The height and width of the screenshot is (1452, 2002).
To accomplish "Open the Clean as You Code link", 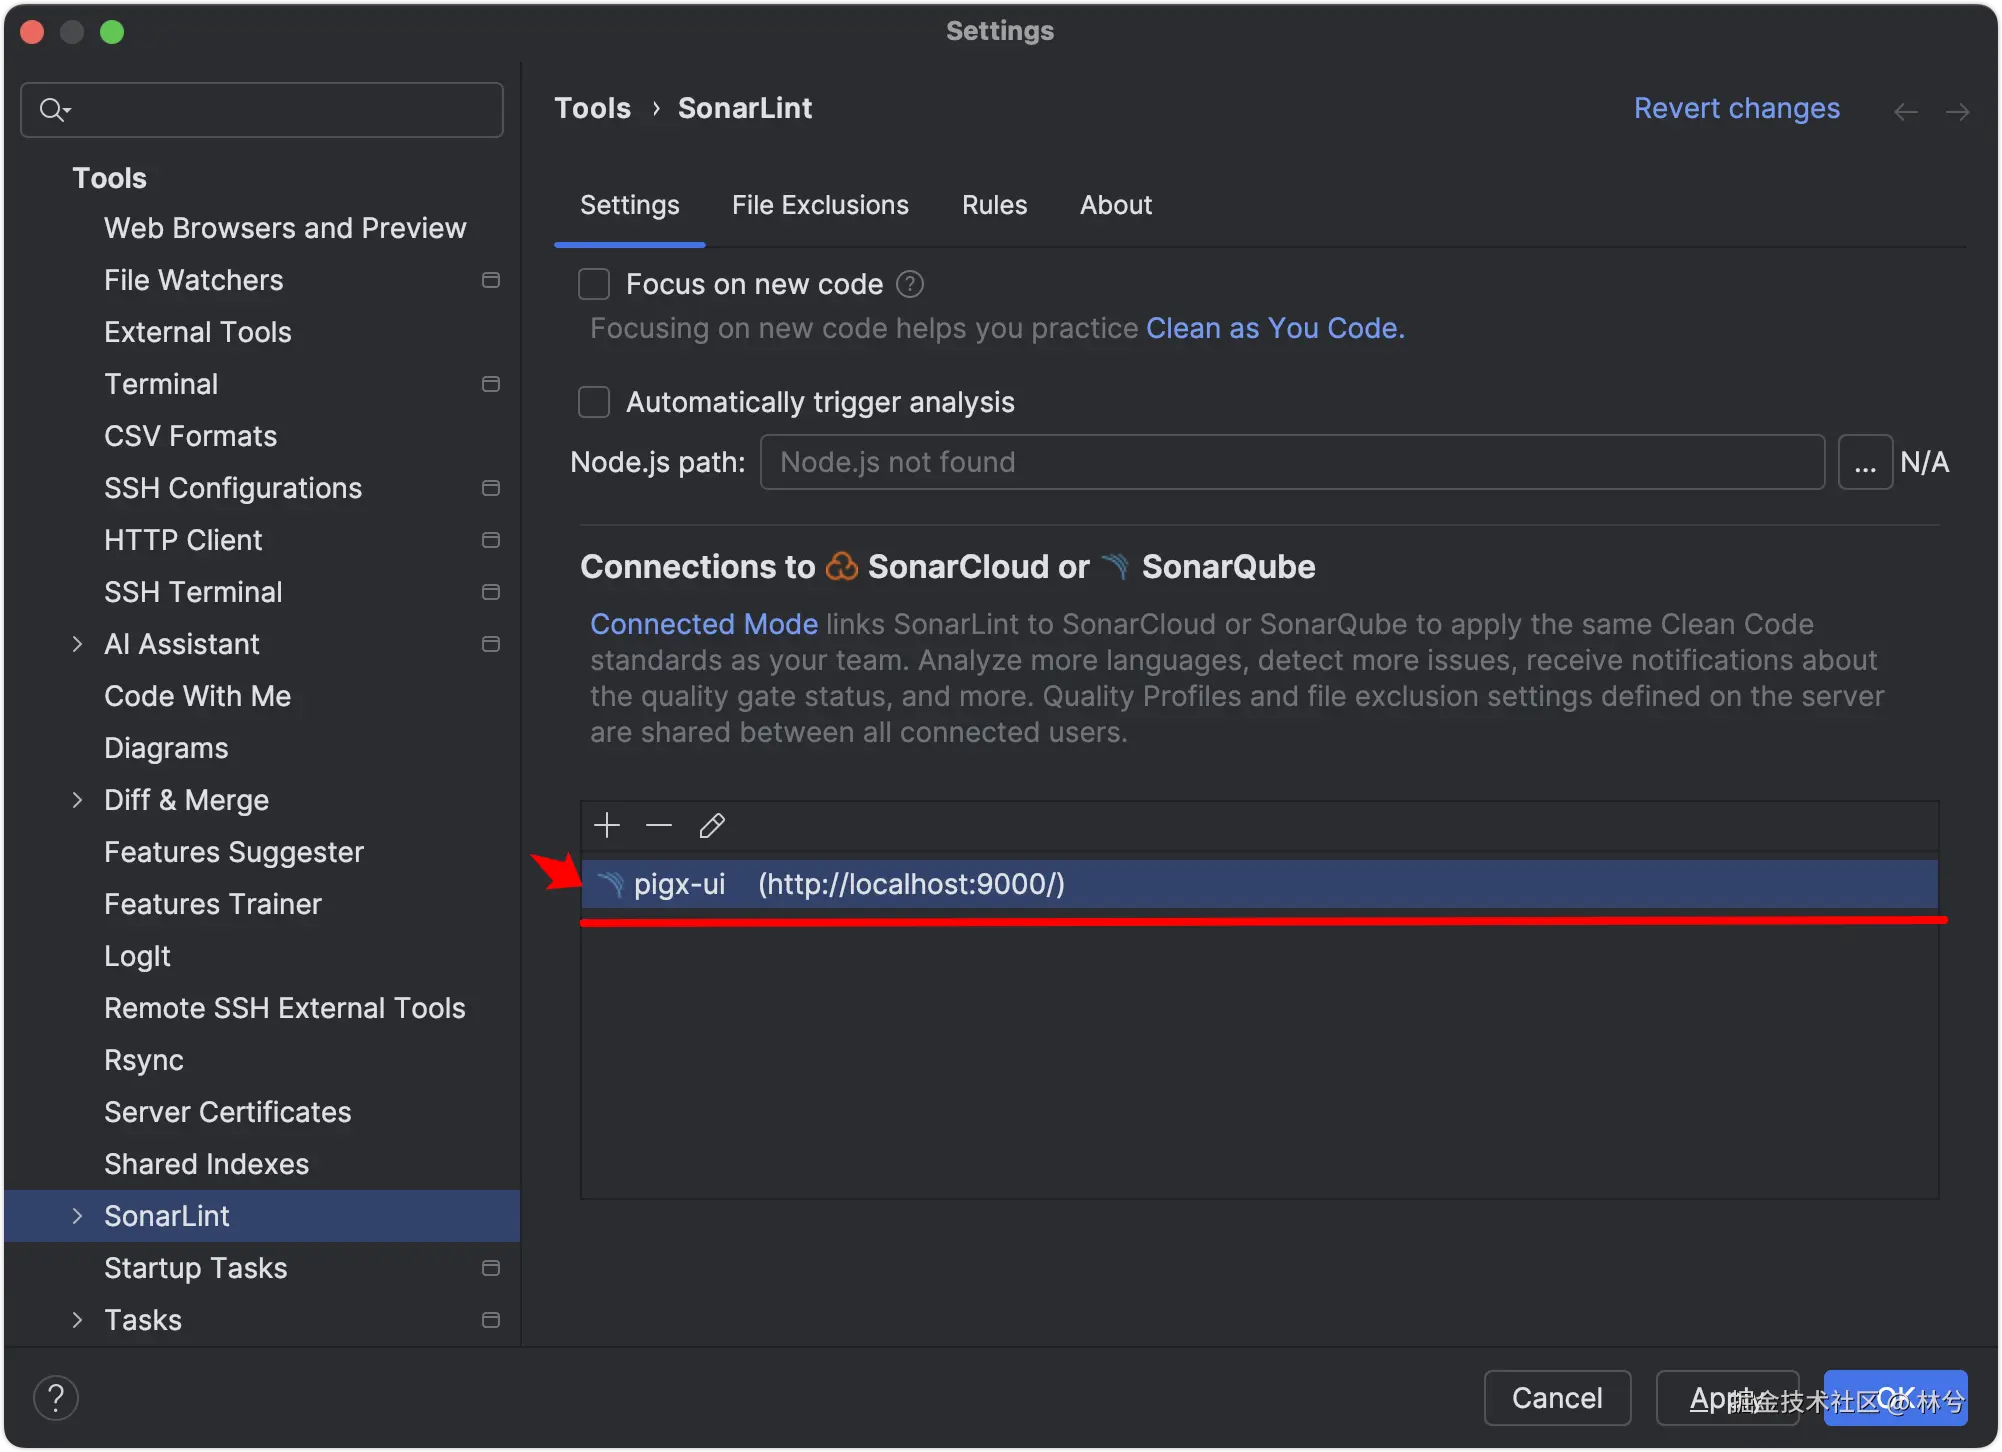I will click(1275, 329).
